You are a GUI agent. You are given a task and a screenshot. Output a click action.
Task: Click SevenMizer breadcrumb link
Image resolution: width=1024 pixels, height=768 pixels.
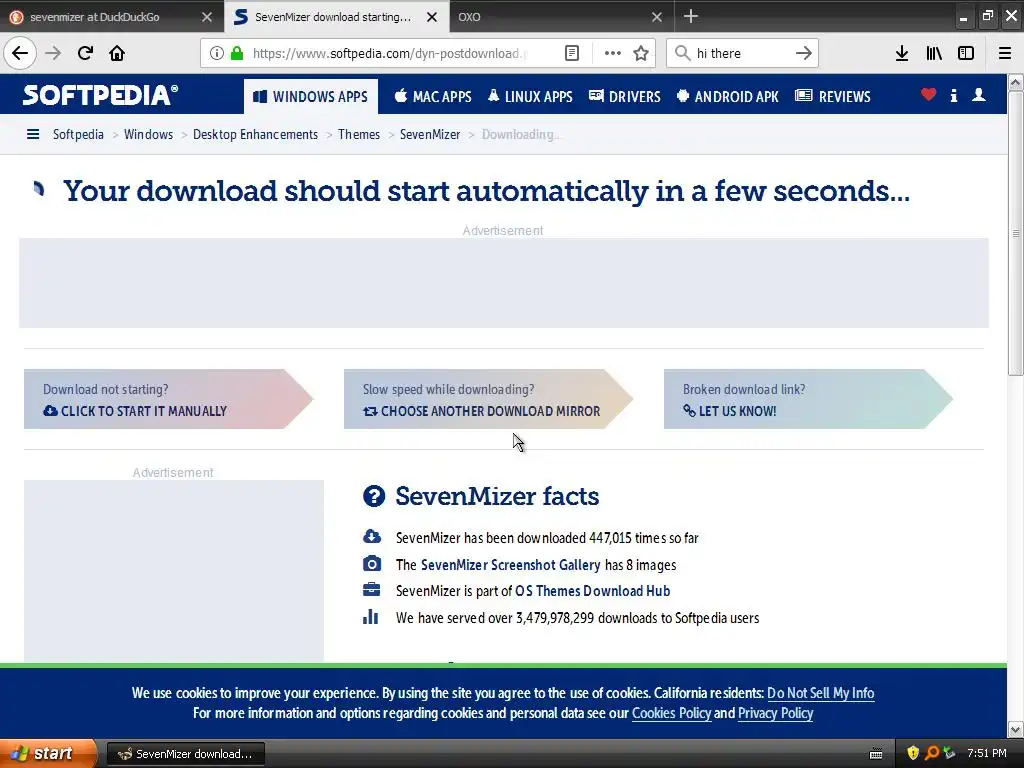430,135
